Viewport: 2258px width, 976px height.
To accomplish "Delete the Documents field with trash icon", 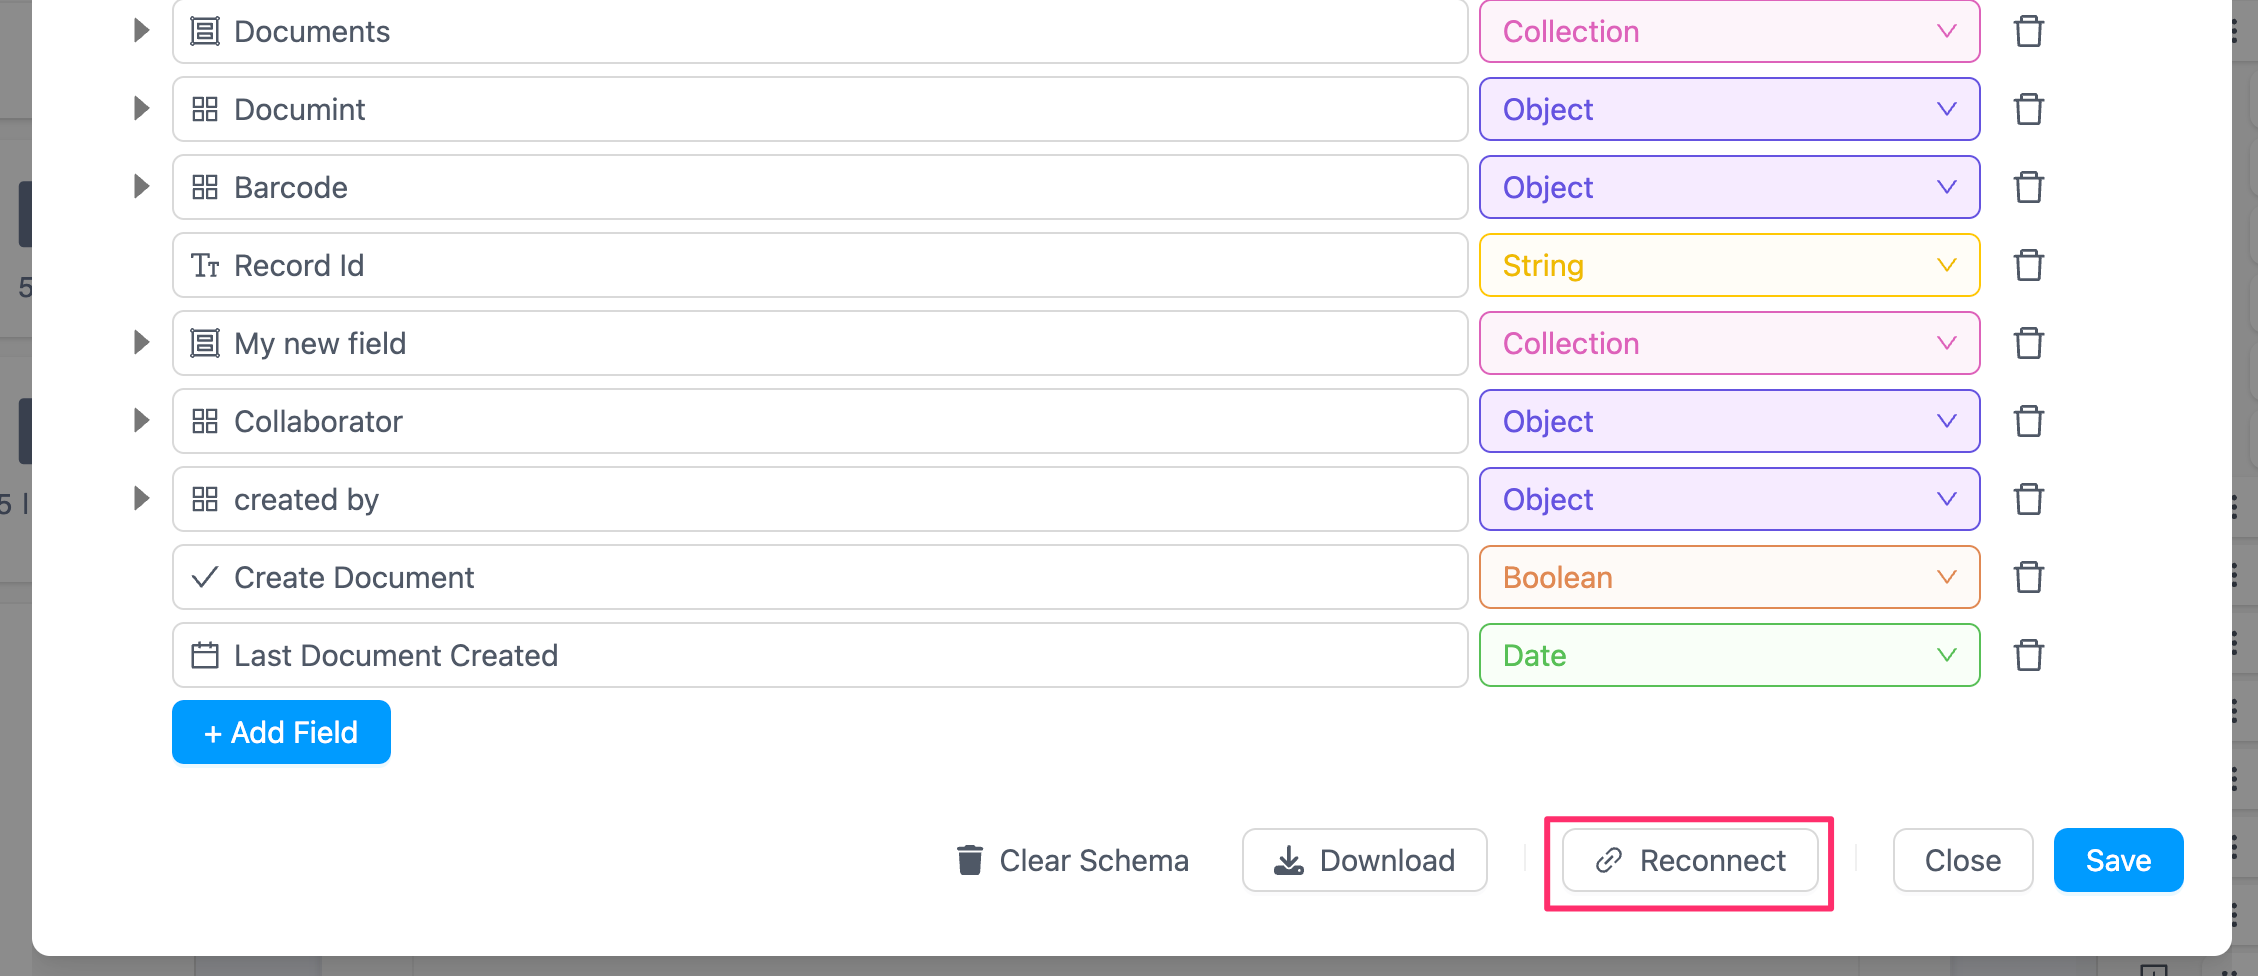I will click(x=2028, y=32).
